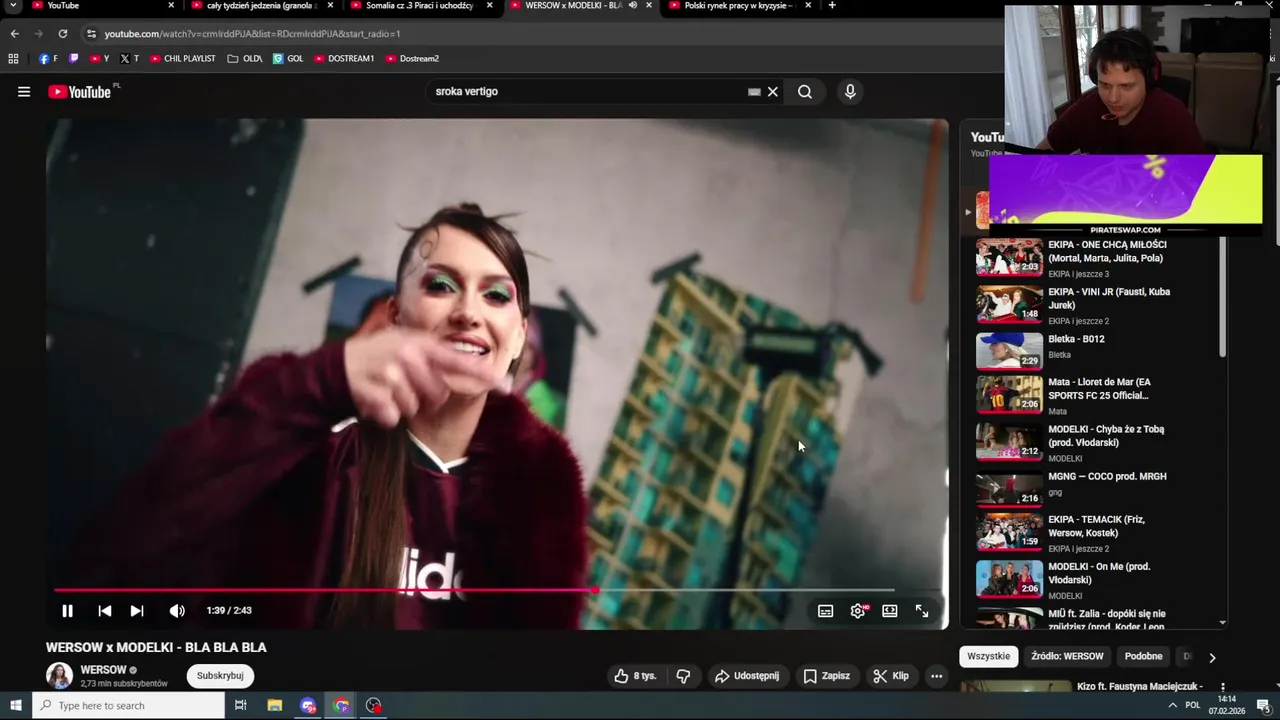Run search with magnifier button
This screenshot has height=720, width=1280.
(805, 92)
